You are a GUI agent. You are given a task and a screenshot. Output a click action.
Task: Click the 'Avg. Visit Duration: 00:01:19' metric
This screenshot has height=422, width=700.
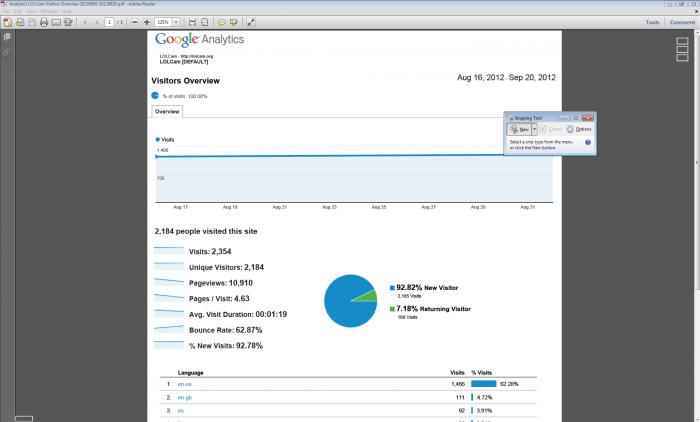coord(238,314)
